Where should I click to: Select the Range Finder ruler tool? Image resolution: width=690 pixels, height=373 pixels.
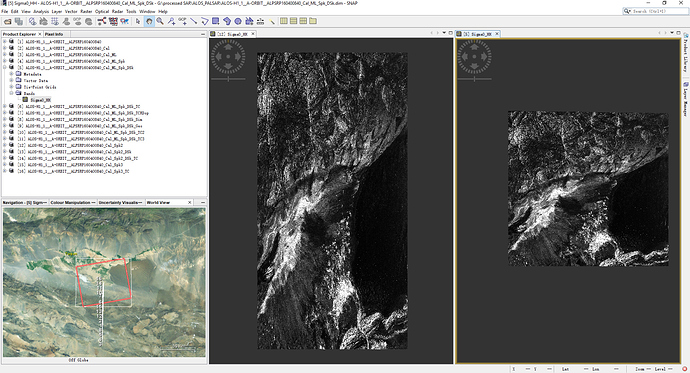point(261,21)
